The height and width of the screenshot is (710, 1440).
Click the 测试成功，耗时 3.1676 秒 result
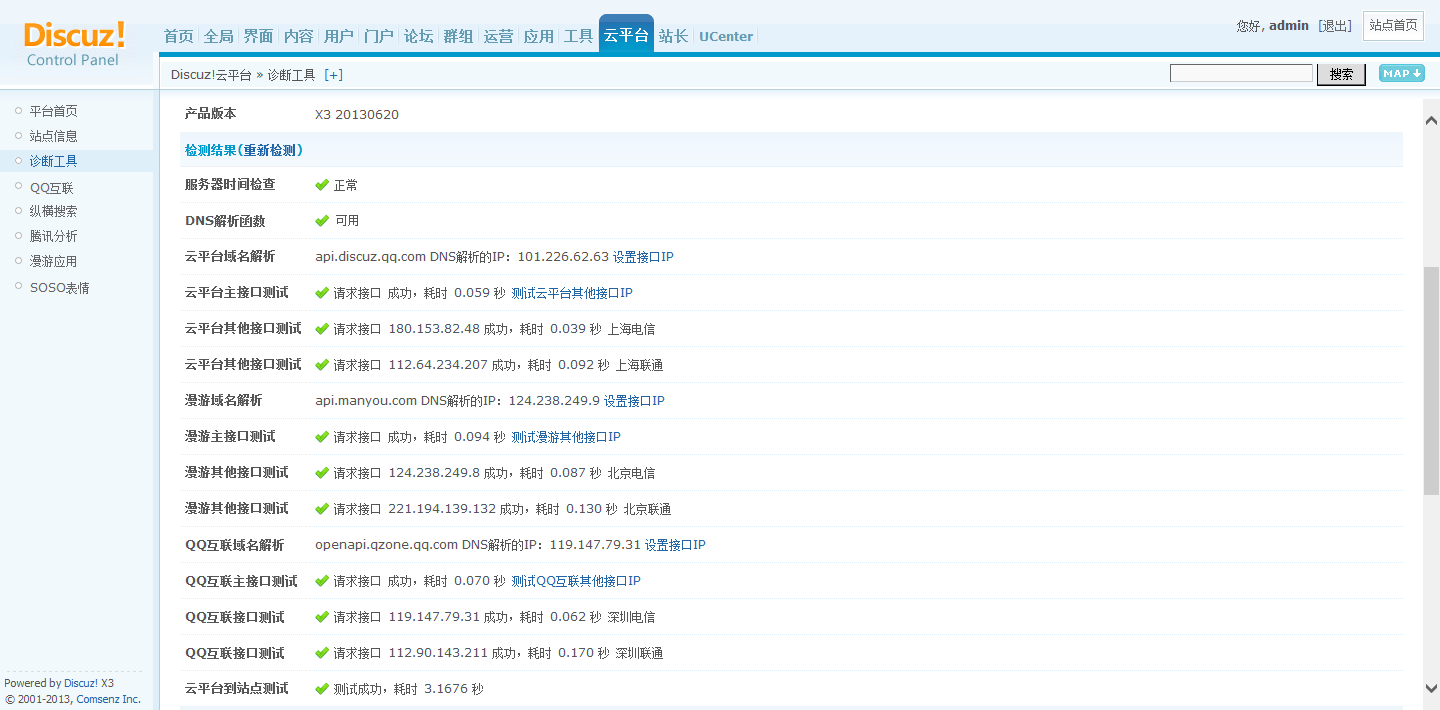[409, 689]
